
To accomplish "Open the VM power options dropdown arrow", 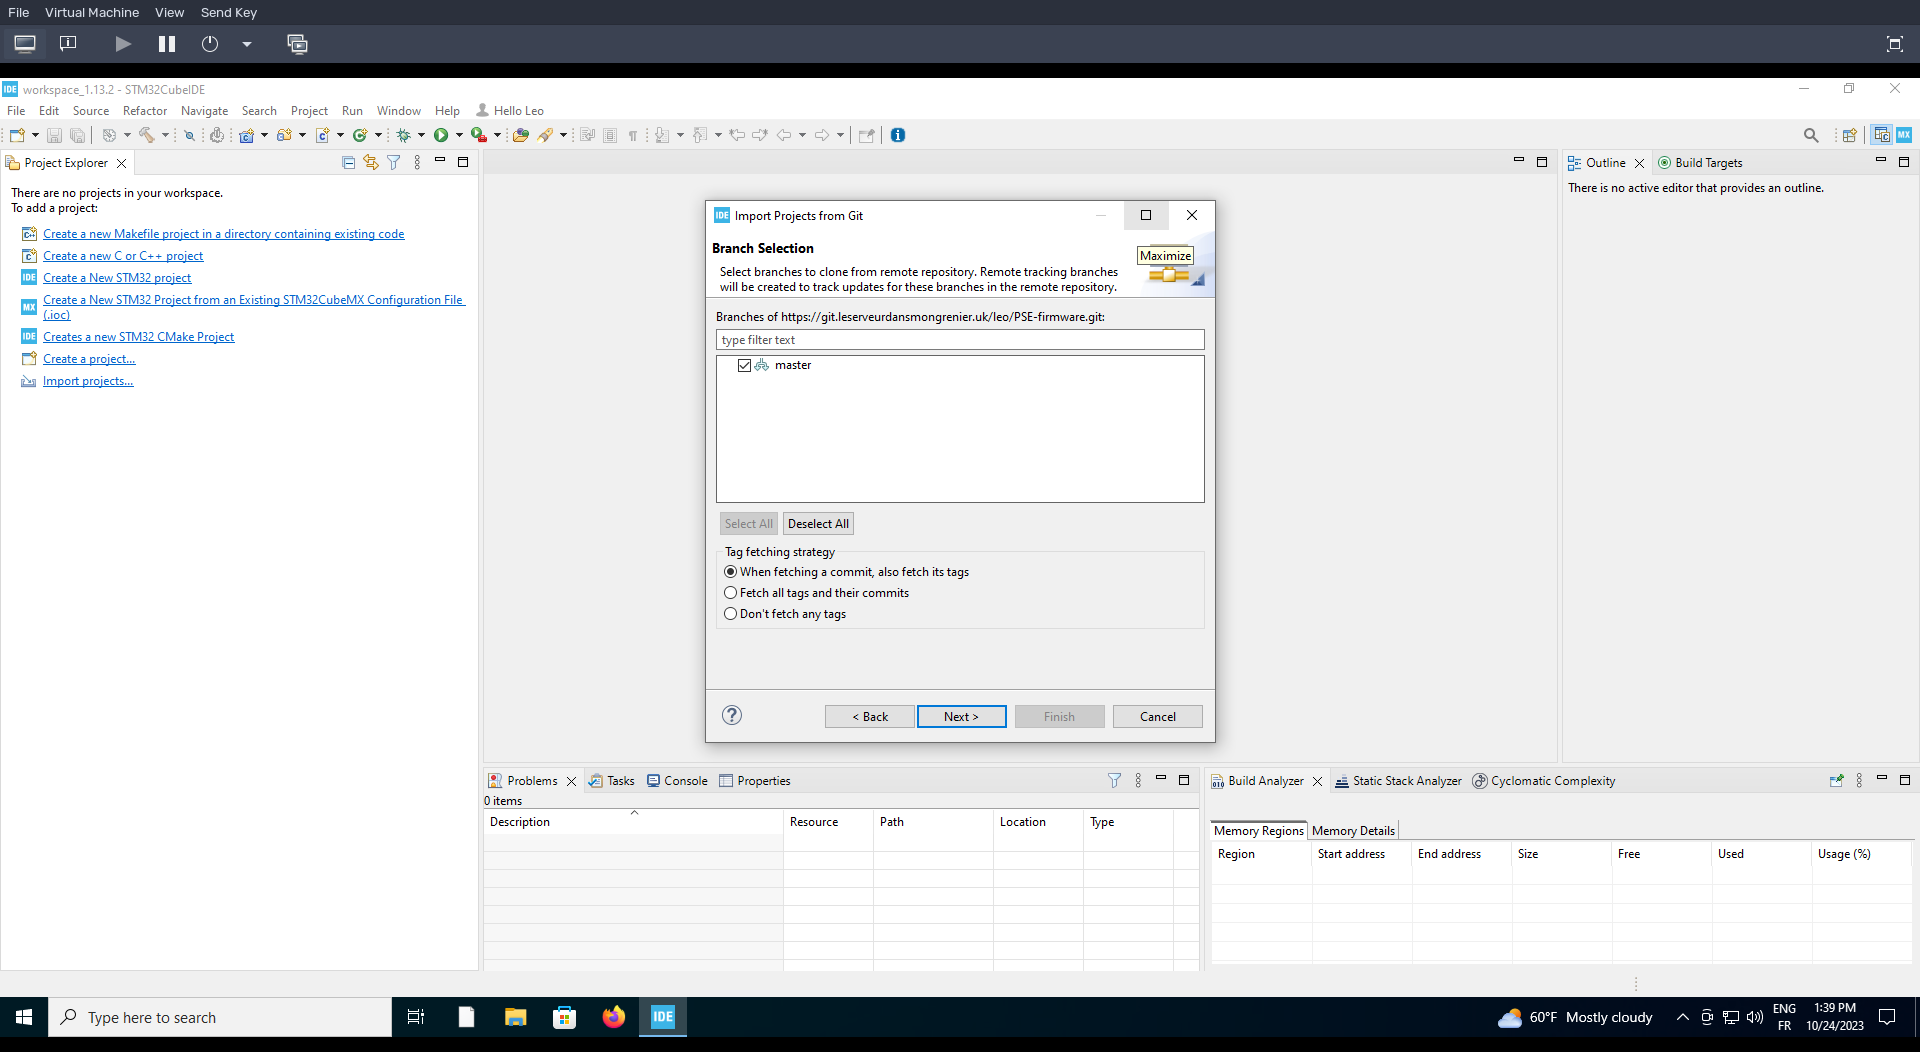I will (x=246, y=44).
